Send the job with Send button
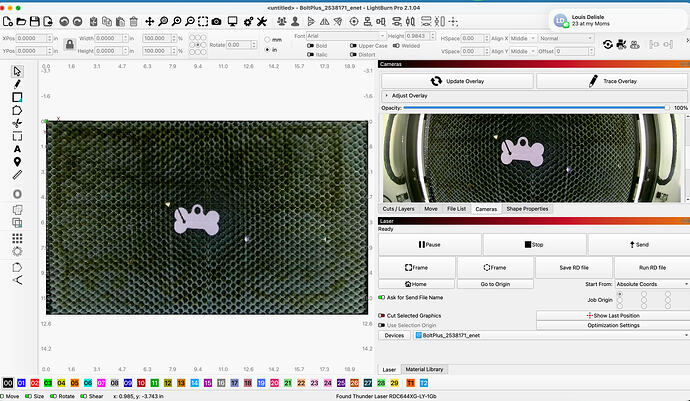The height and width of the screenshot is (401, 690). pos(639,245)
